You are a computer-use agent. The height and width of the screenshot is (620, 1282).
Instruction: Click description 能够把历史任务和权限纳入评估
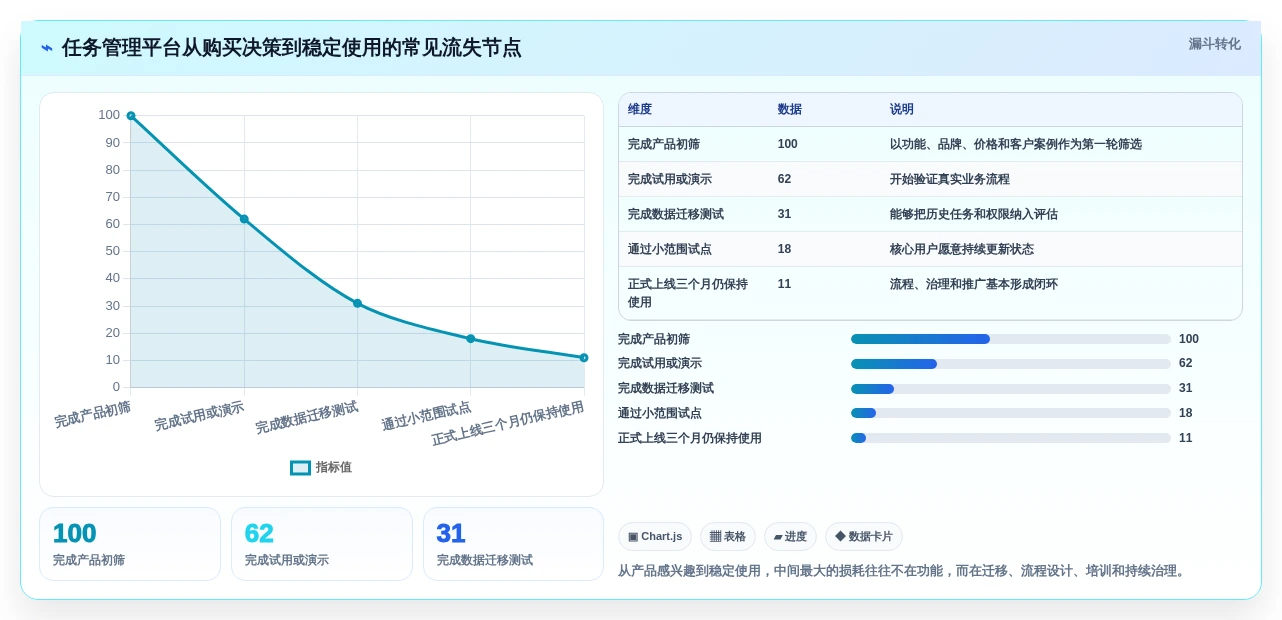[x=974, y=214]
